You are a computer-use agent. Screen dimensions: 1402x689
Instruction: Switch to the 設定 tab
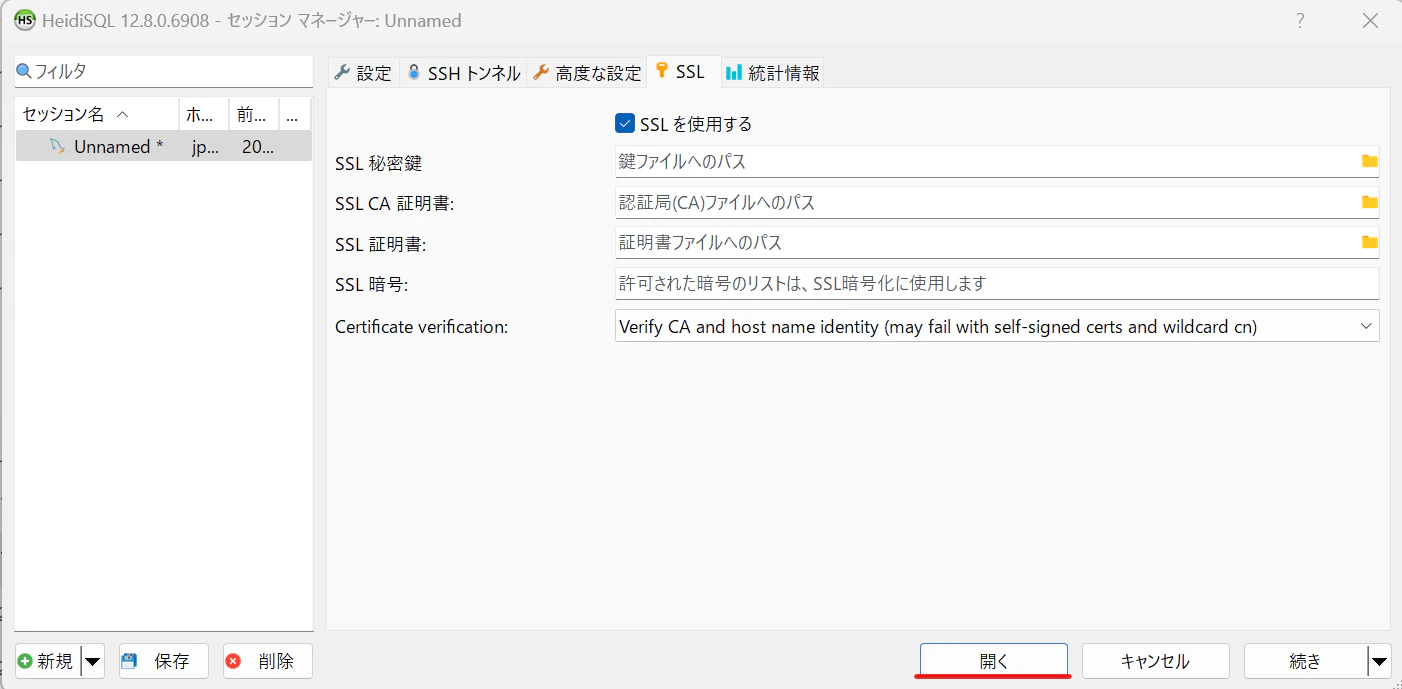coord(363,73)
